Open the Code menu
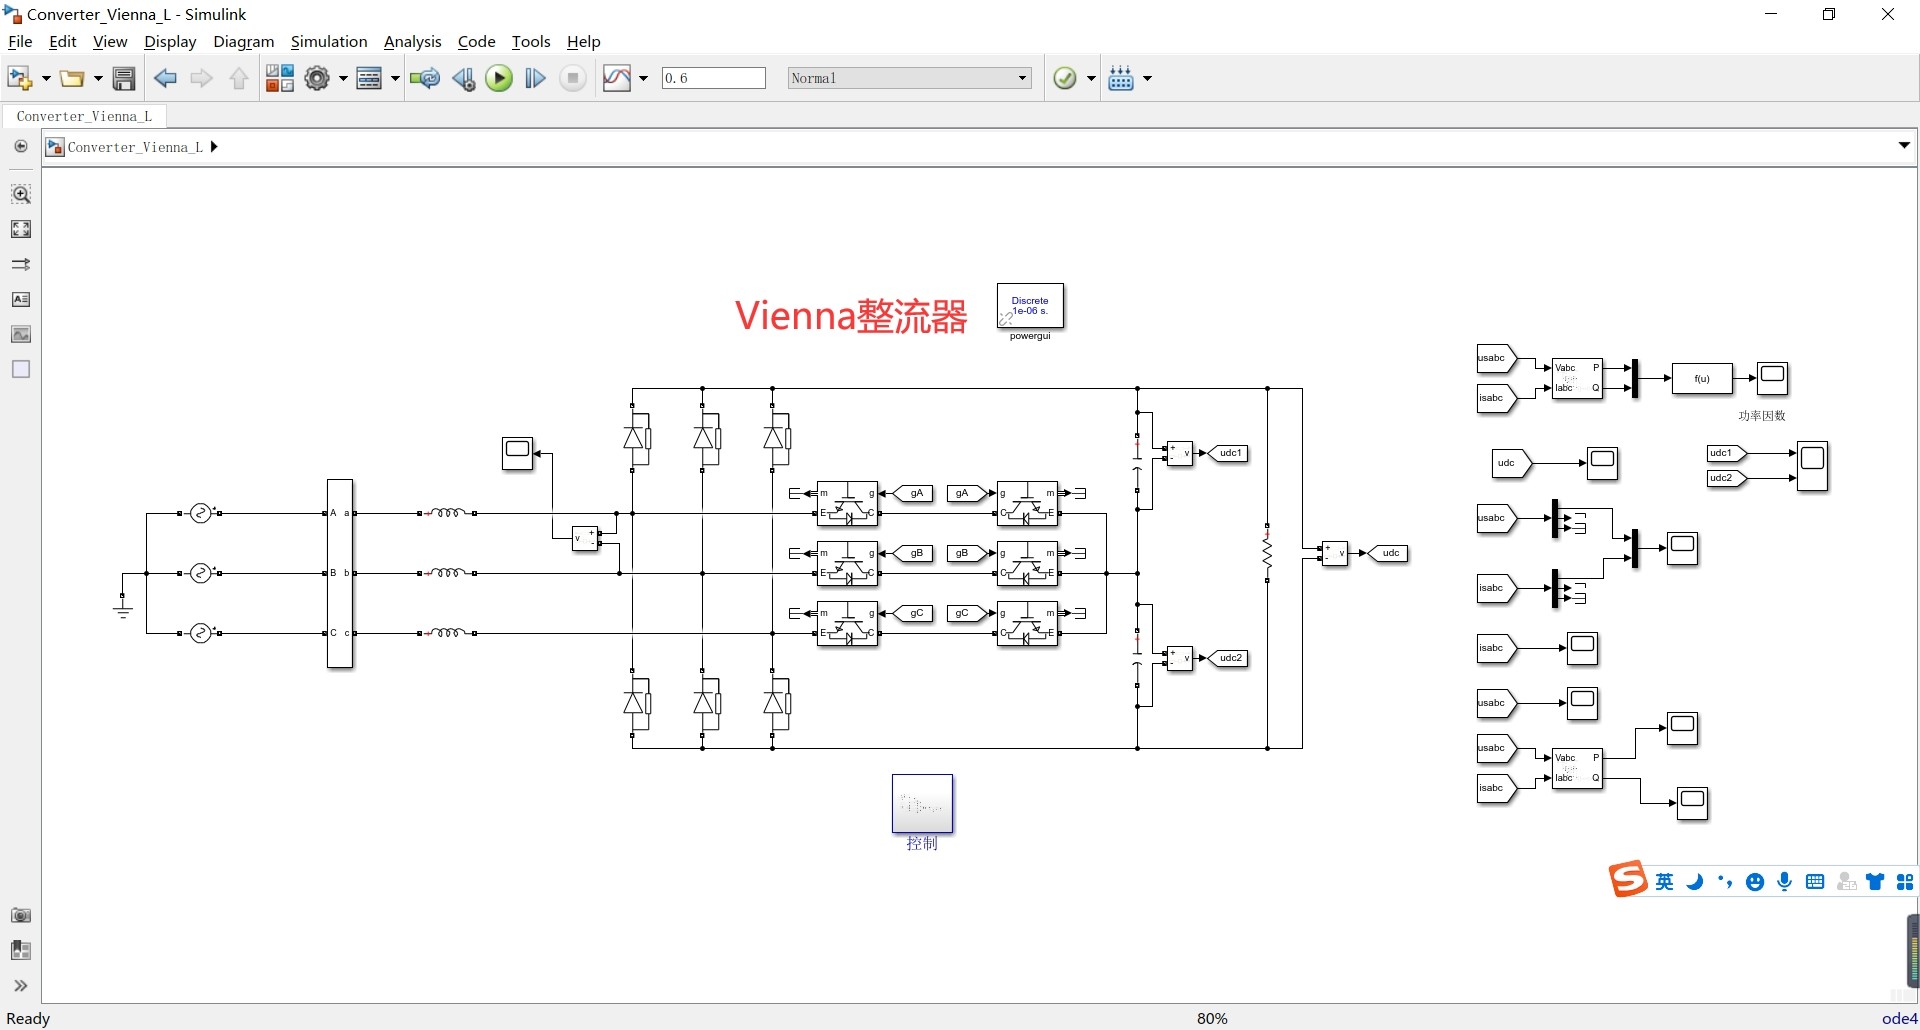Viewport: 1920px width, 1030px height. pos(477,41)
